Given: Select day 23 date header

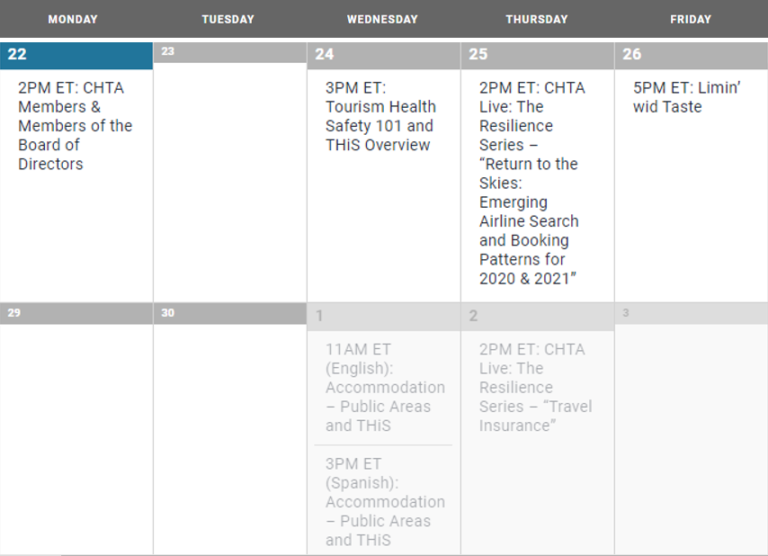Looking at the screenshot, I should (x=230, y=52).
